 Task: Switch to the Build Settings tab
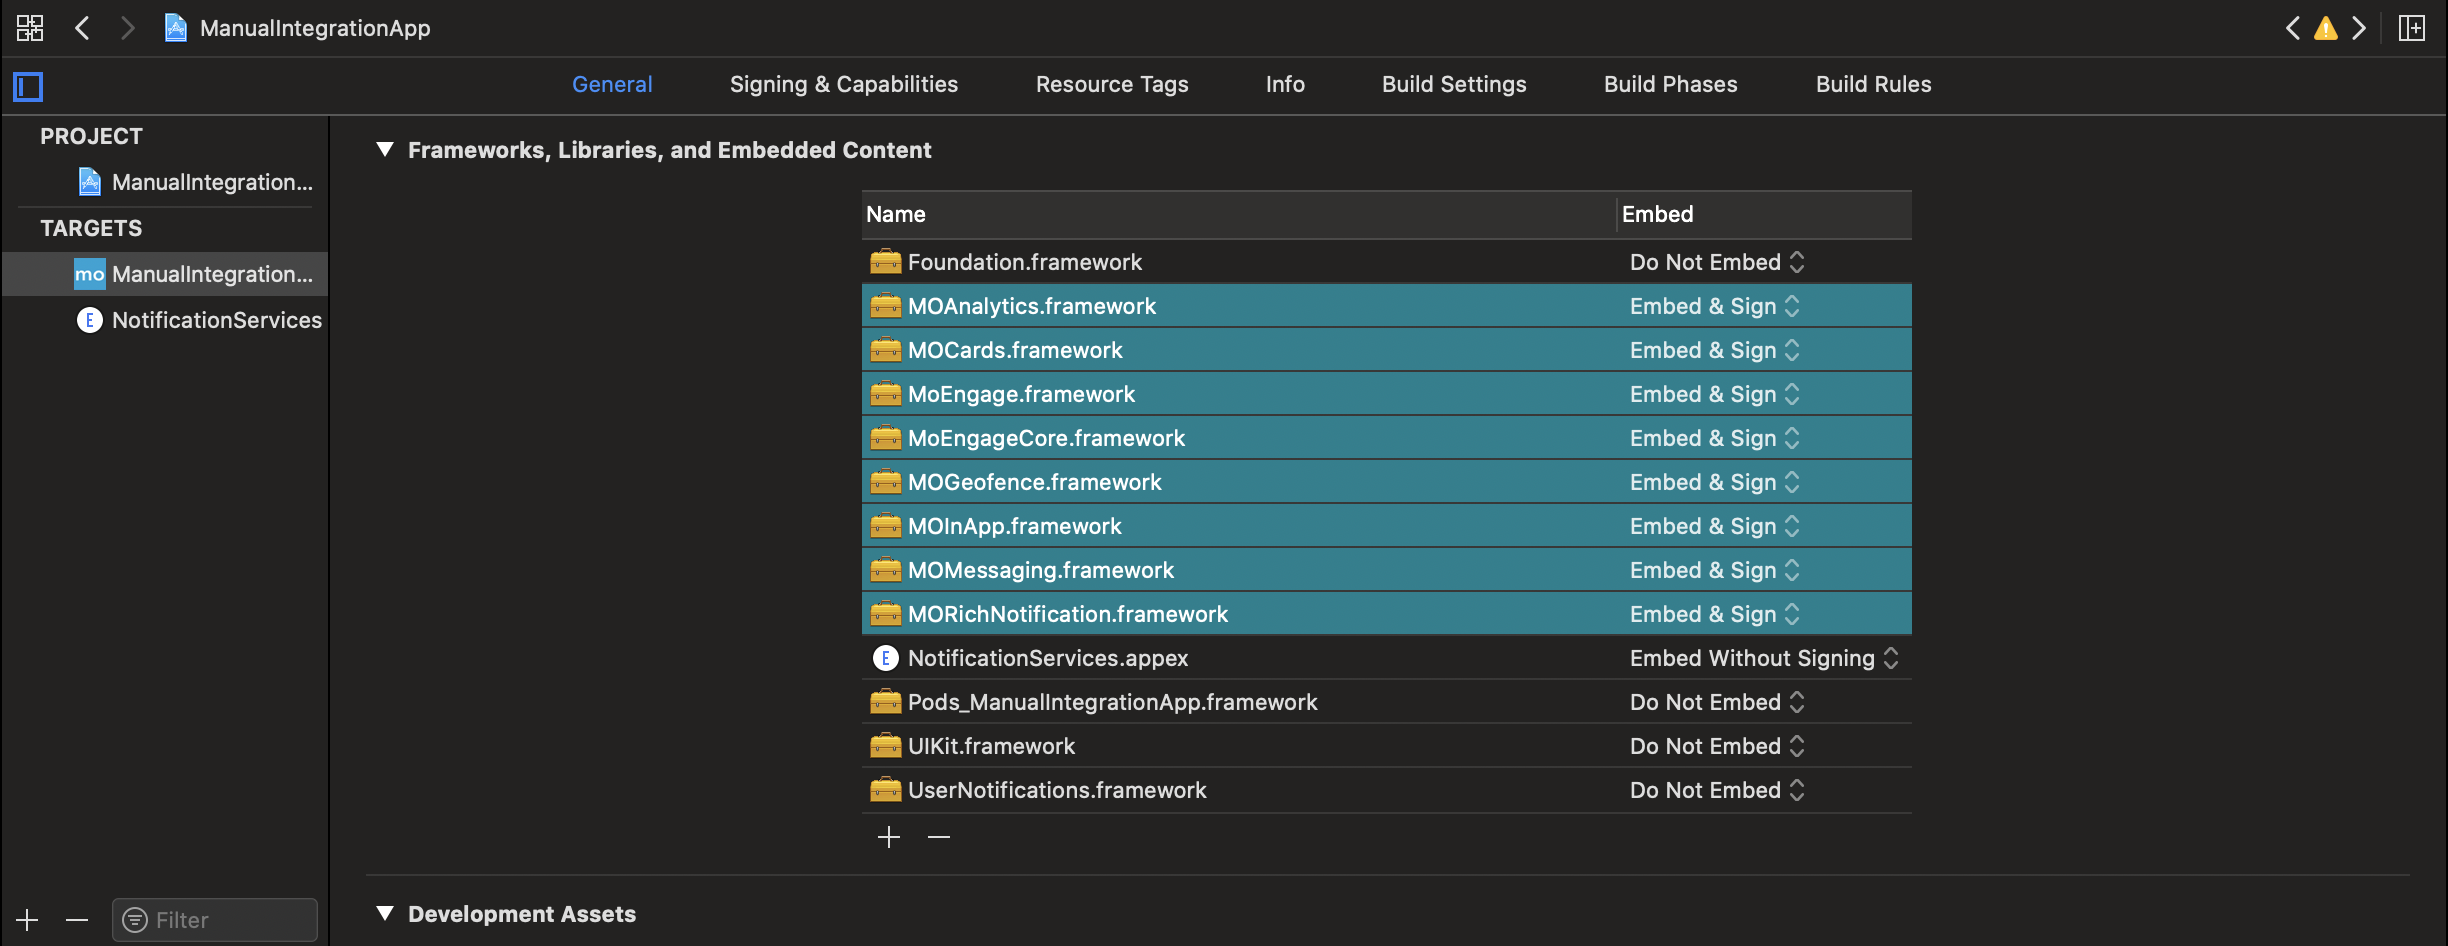click(x=1454, y=85)
